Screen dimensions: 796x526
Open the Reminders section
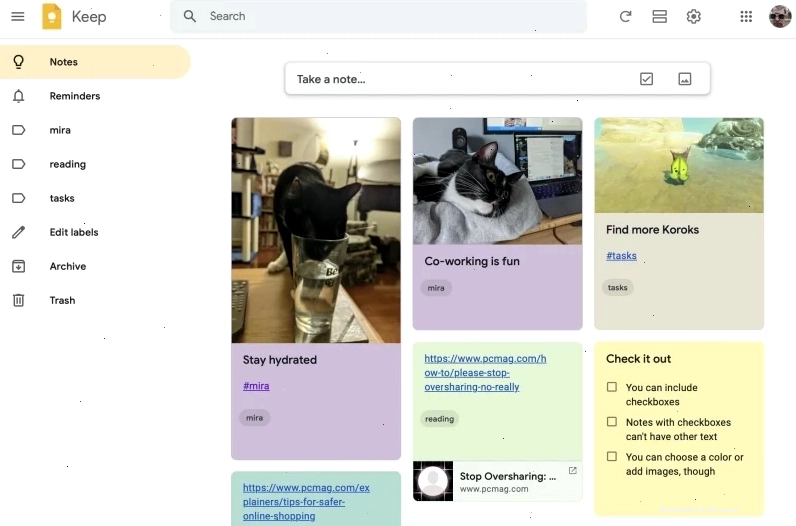click(95, 96)
